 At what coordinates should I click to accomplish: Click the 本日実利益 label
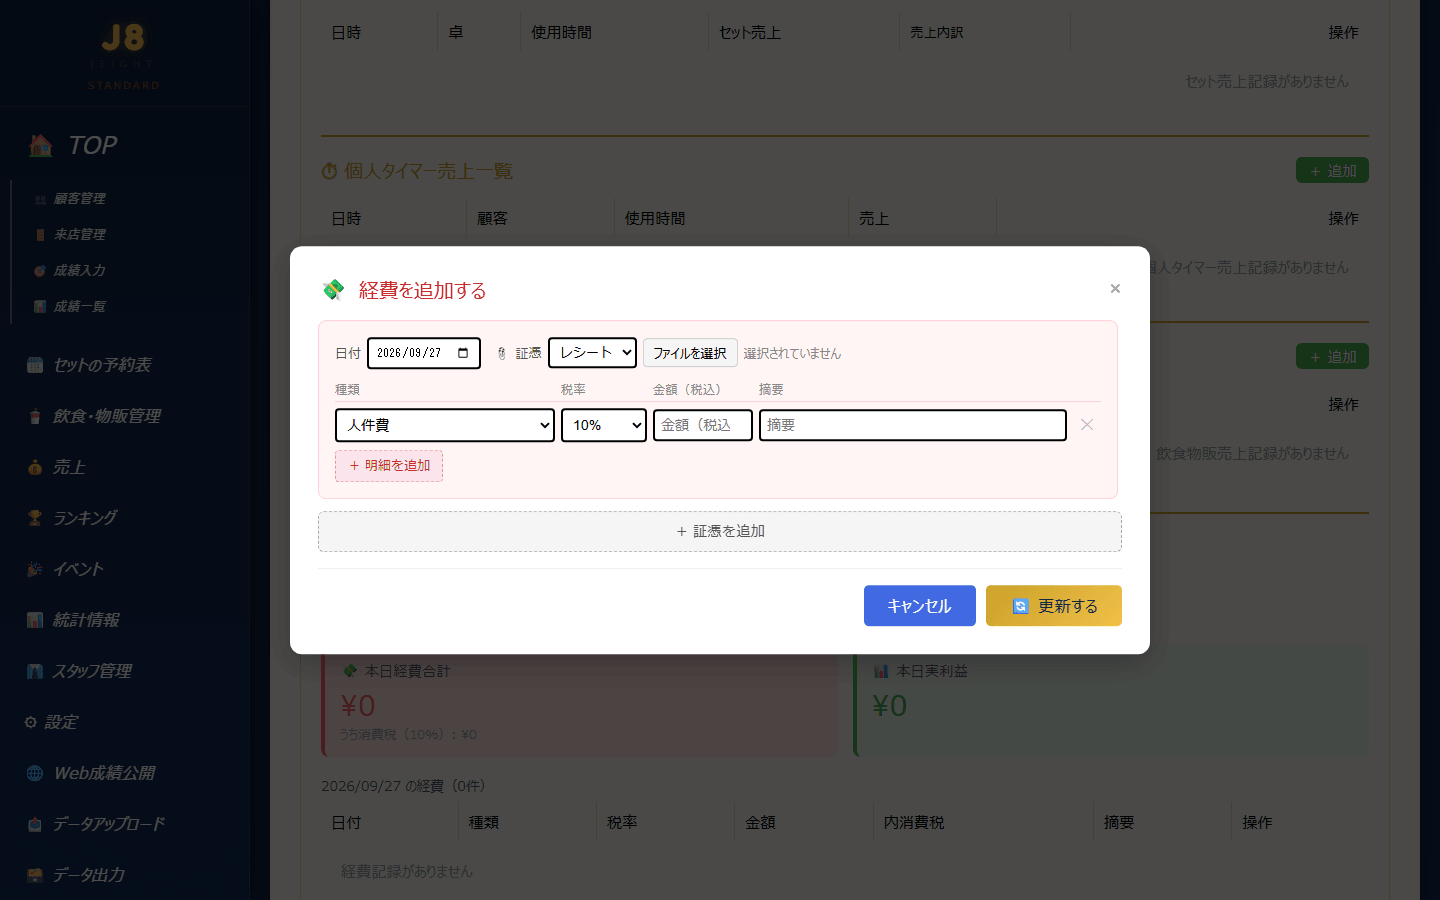click(932, 671)
